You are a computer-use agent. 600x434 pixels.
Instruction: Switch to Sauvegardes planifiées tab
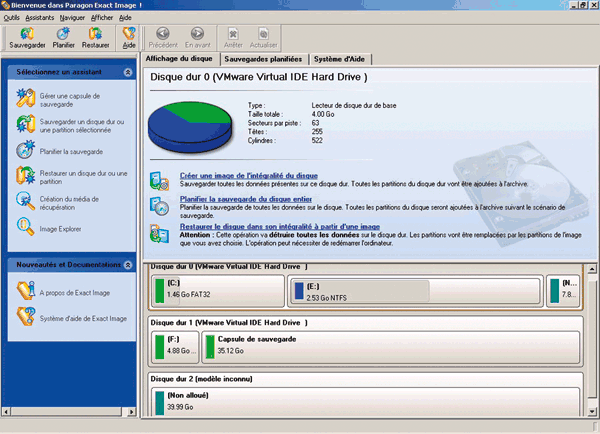point(264,60)
